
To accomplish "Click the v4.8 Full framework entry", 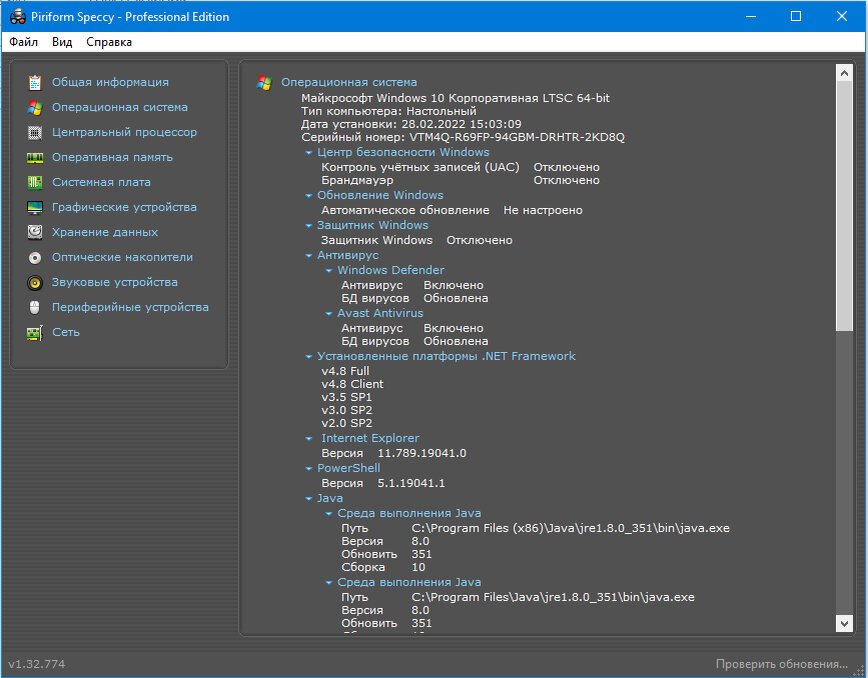I will (345, 371).
